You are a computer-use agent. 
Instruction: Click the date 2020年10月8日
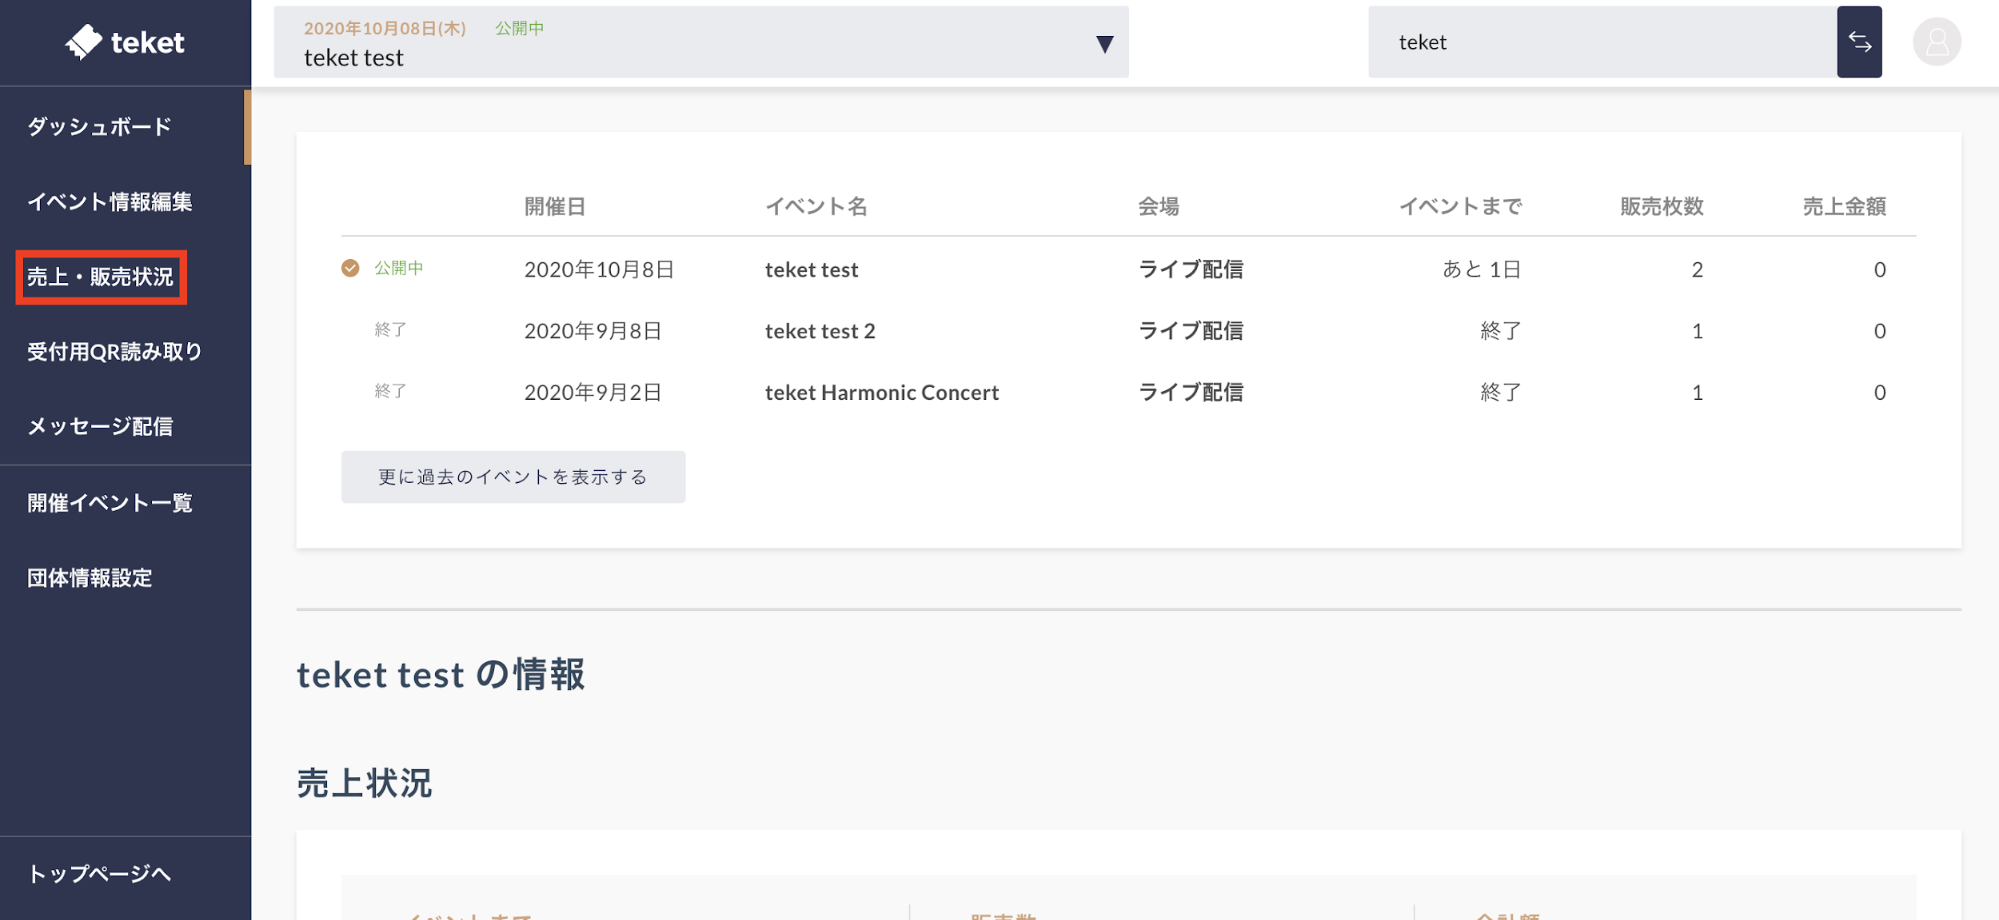pyautogui.click(x=599, y=269)
